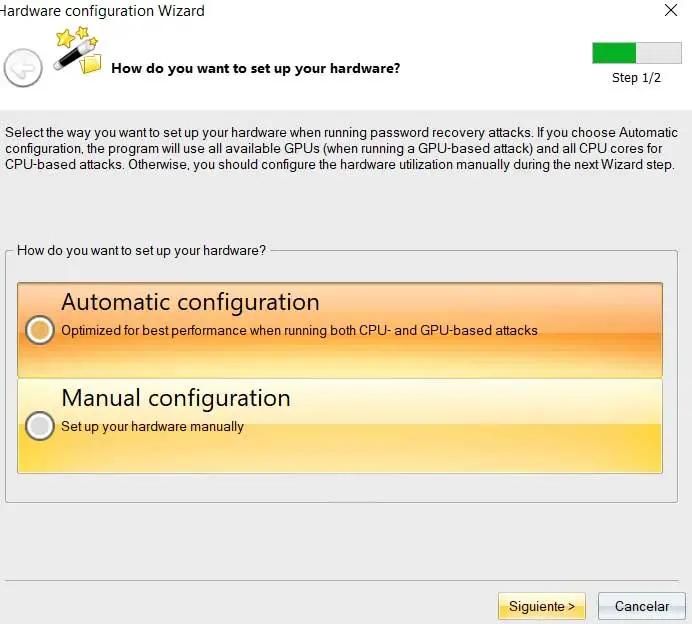Click the Manual configuration heading text
This screenshot has height=624, width=692.
point(176,398)
